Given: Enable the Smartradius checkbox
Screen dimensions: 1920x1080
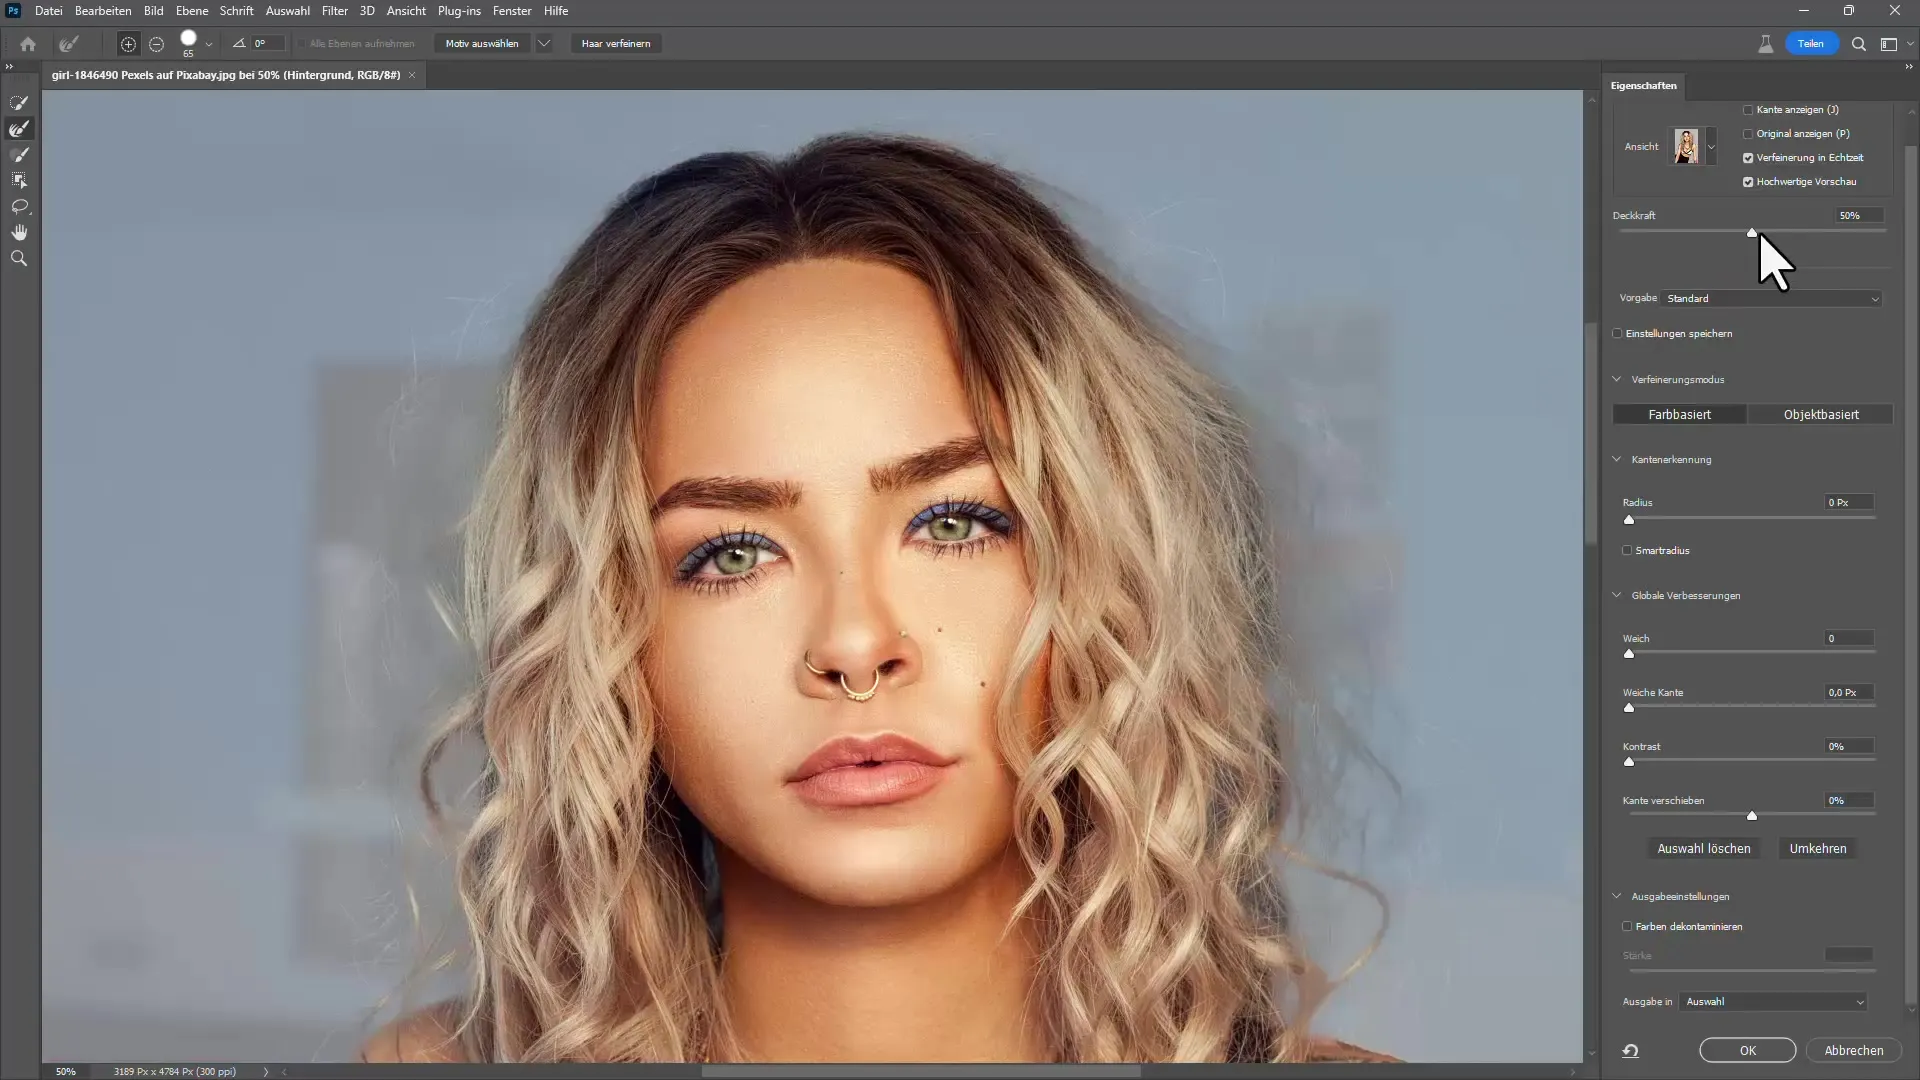Looking at the screenshot, I should [1627, 551].
